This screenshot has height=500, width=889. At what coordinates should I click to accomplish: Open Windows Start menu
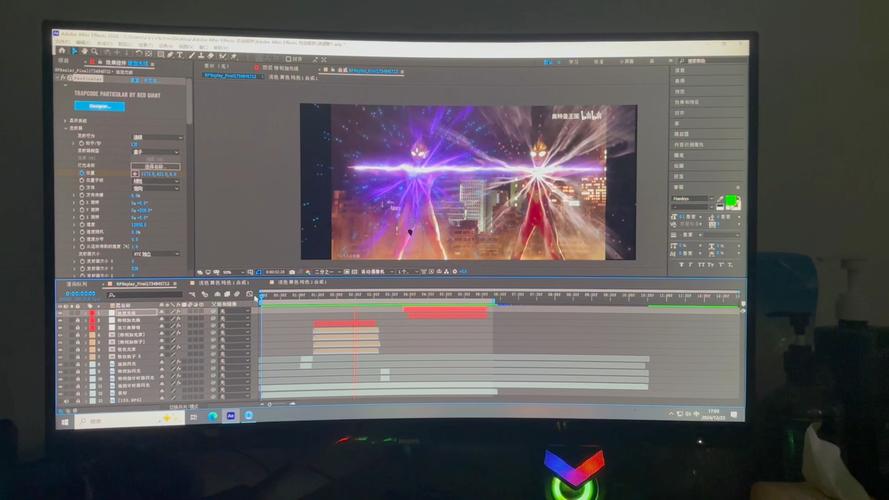tap(65, 422)
